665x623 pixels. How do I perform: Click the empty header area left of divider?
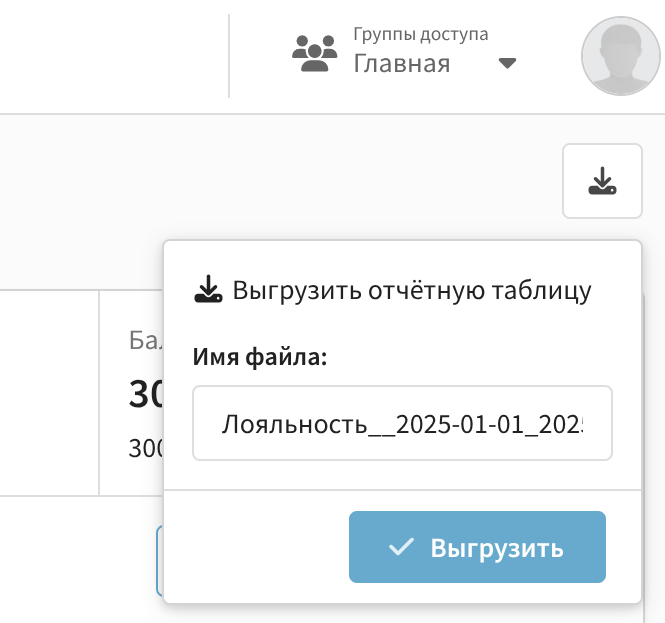click(110, 56)
